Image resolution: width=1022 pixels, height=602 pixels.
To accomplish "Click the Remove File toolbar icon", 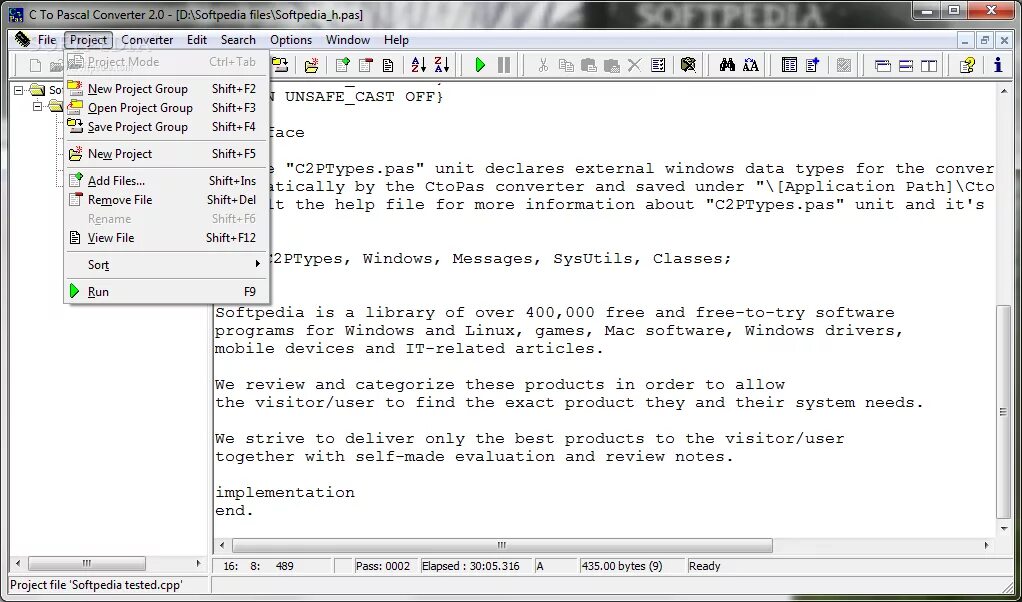I will [x=366, y=65].
